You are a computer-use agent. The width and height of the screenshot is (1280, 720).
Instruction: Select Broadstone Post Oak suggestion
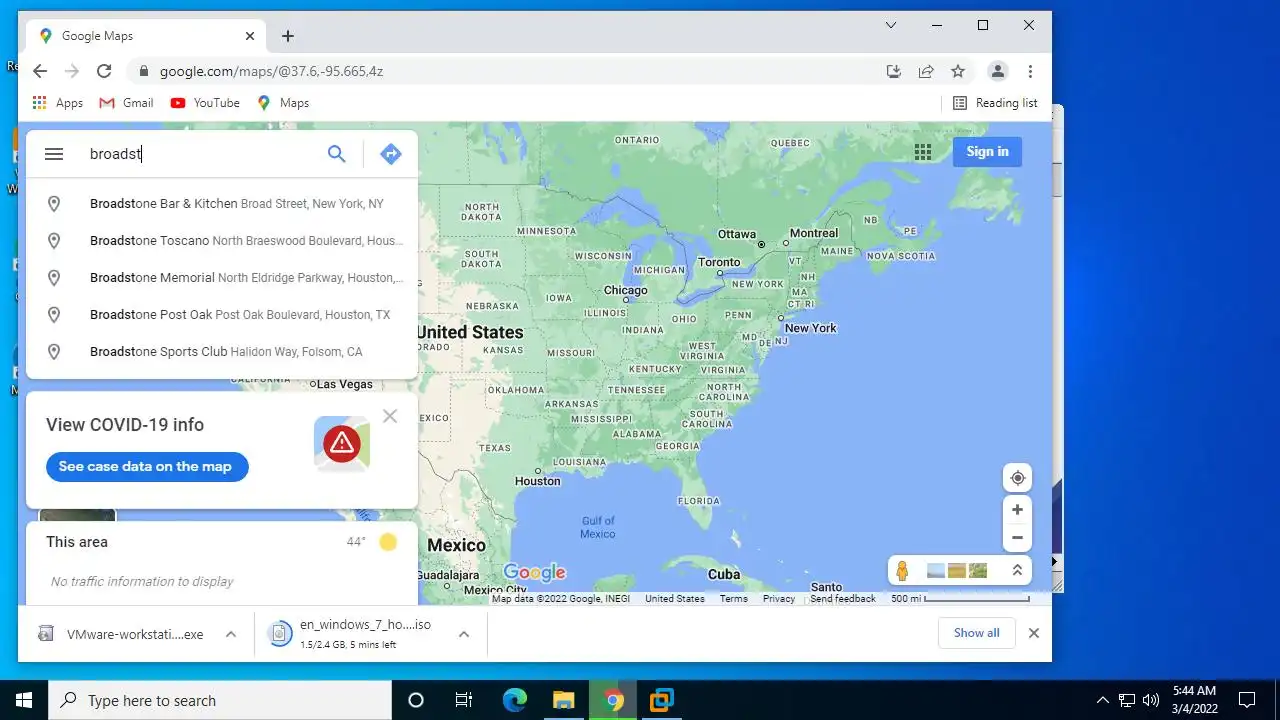pos(222,315)
